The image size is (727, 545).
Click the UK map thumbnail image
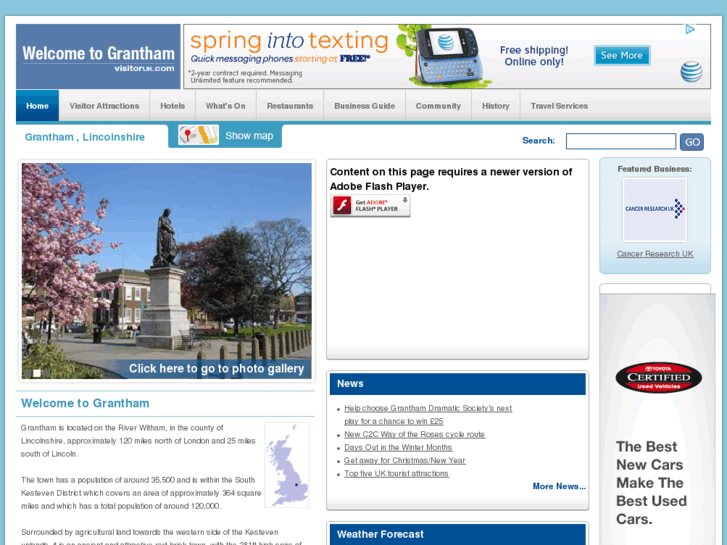tap(287, 464)
